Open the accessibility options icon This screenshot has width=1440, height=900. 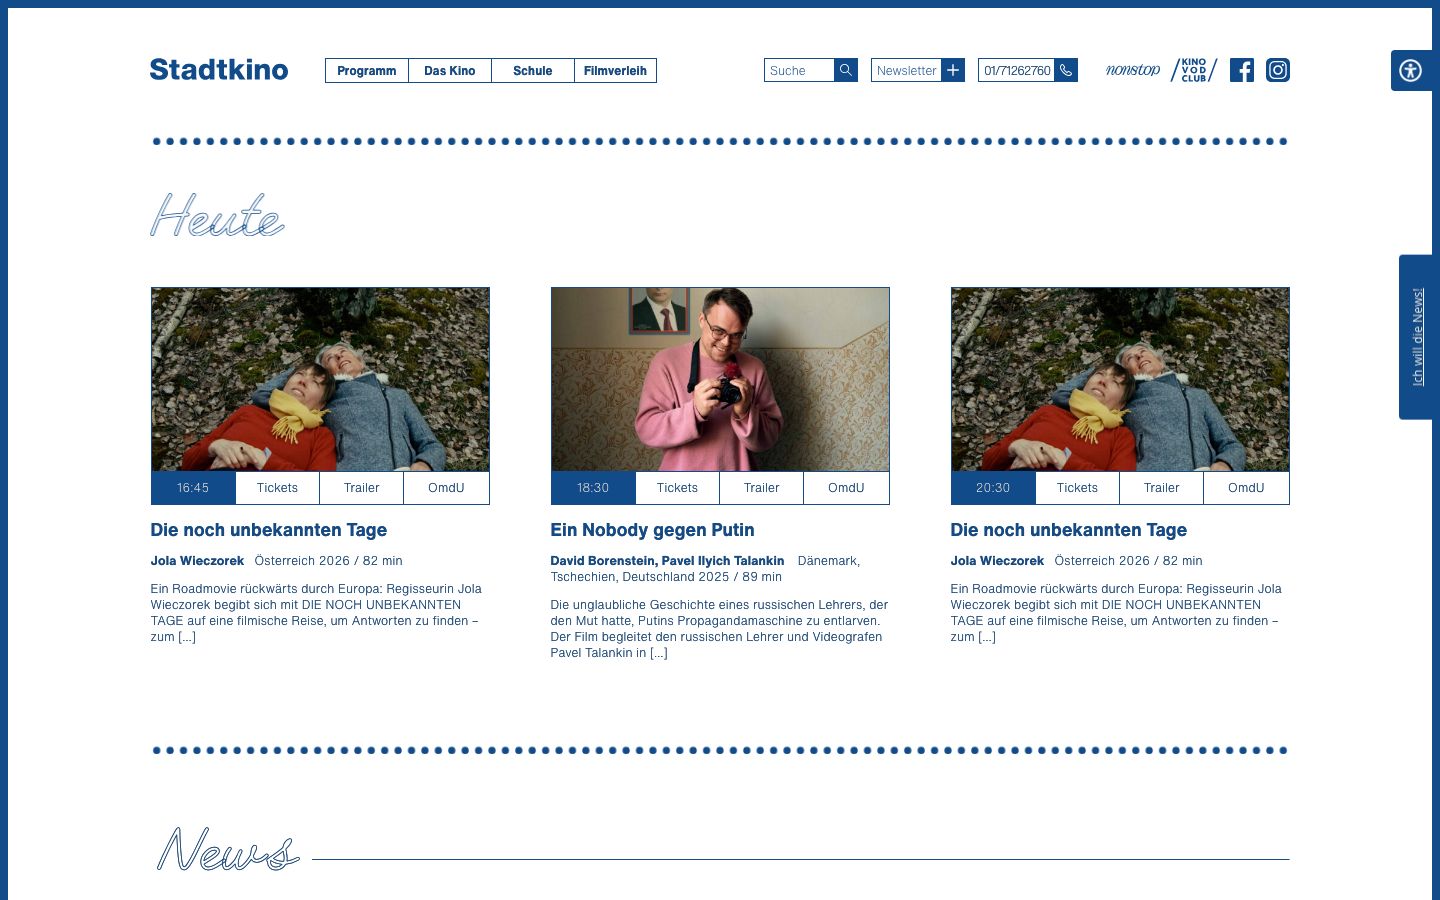(x=1411, y=71)
